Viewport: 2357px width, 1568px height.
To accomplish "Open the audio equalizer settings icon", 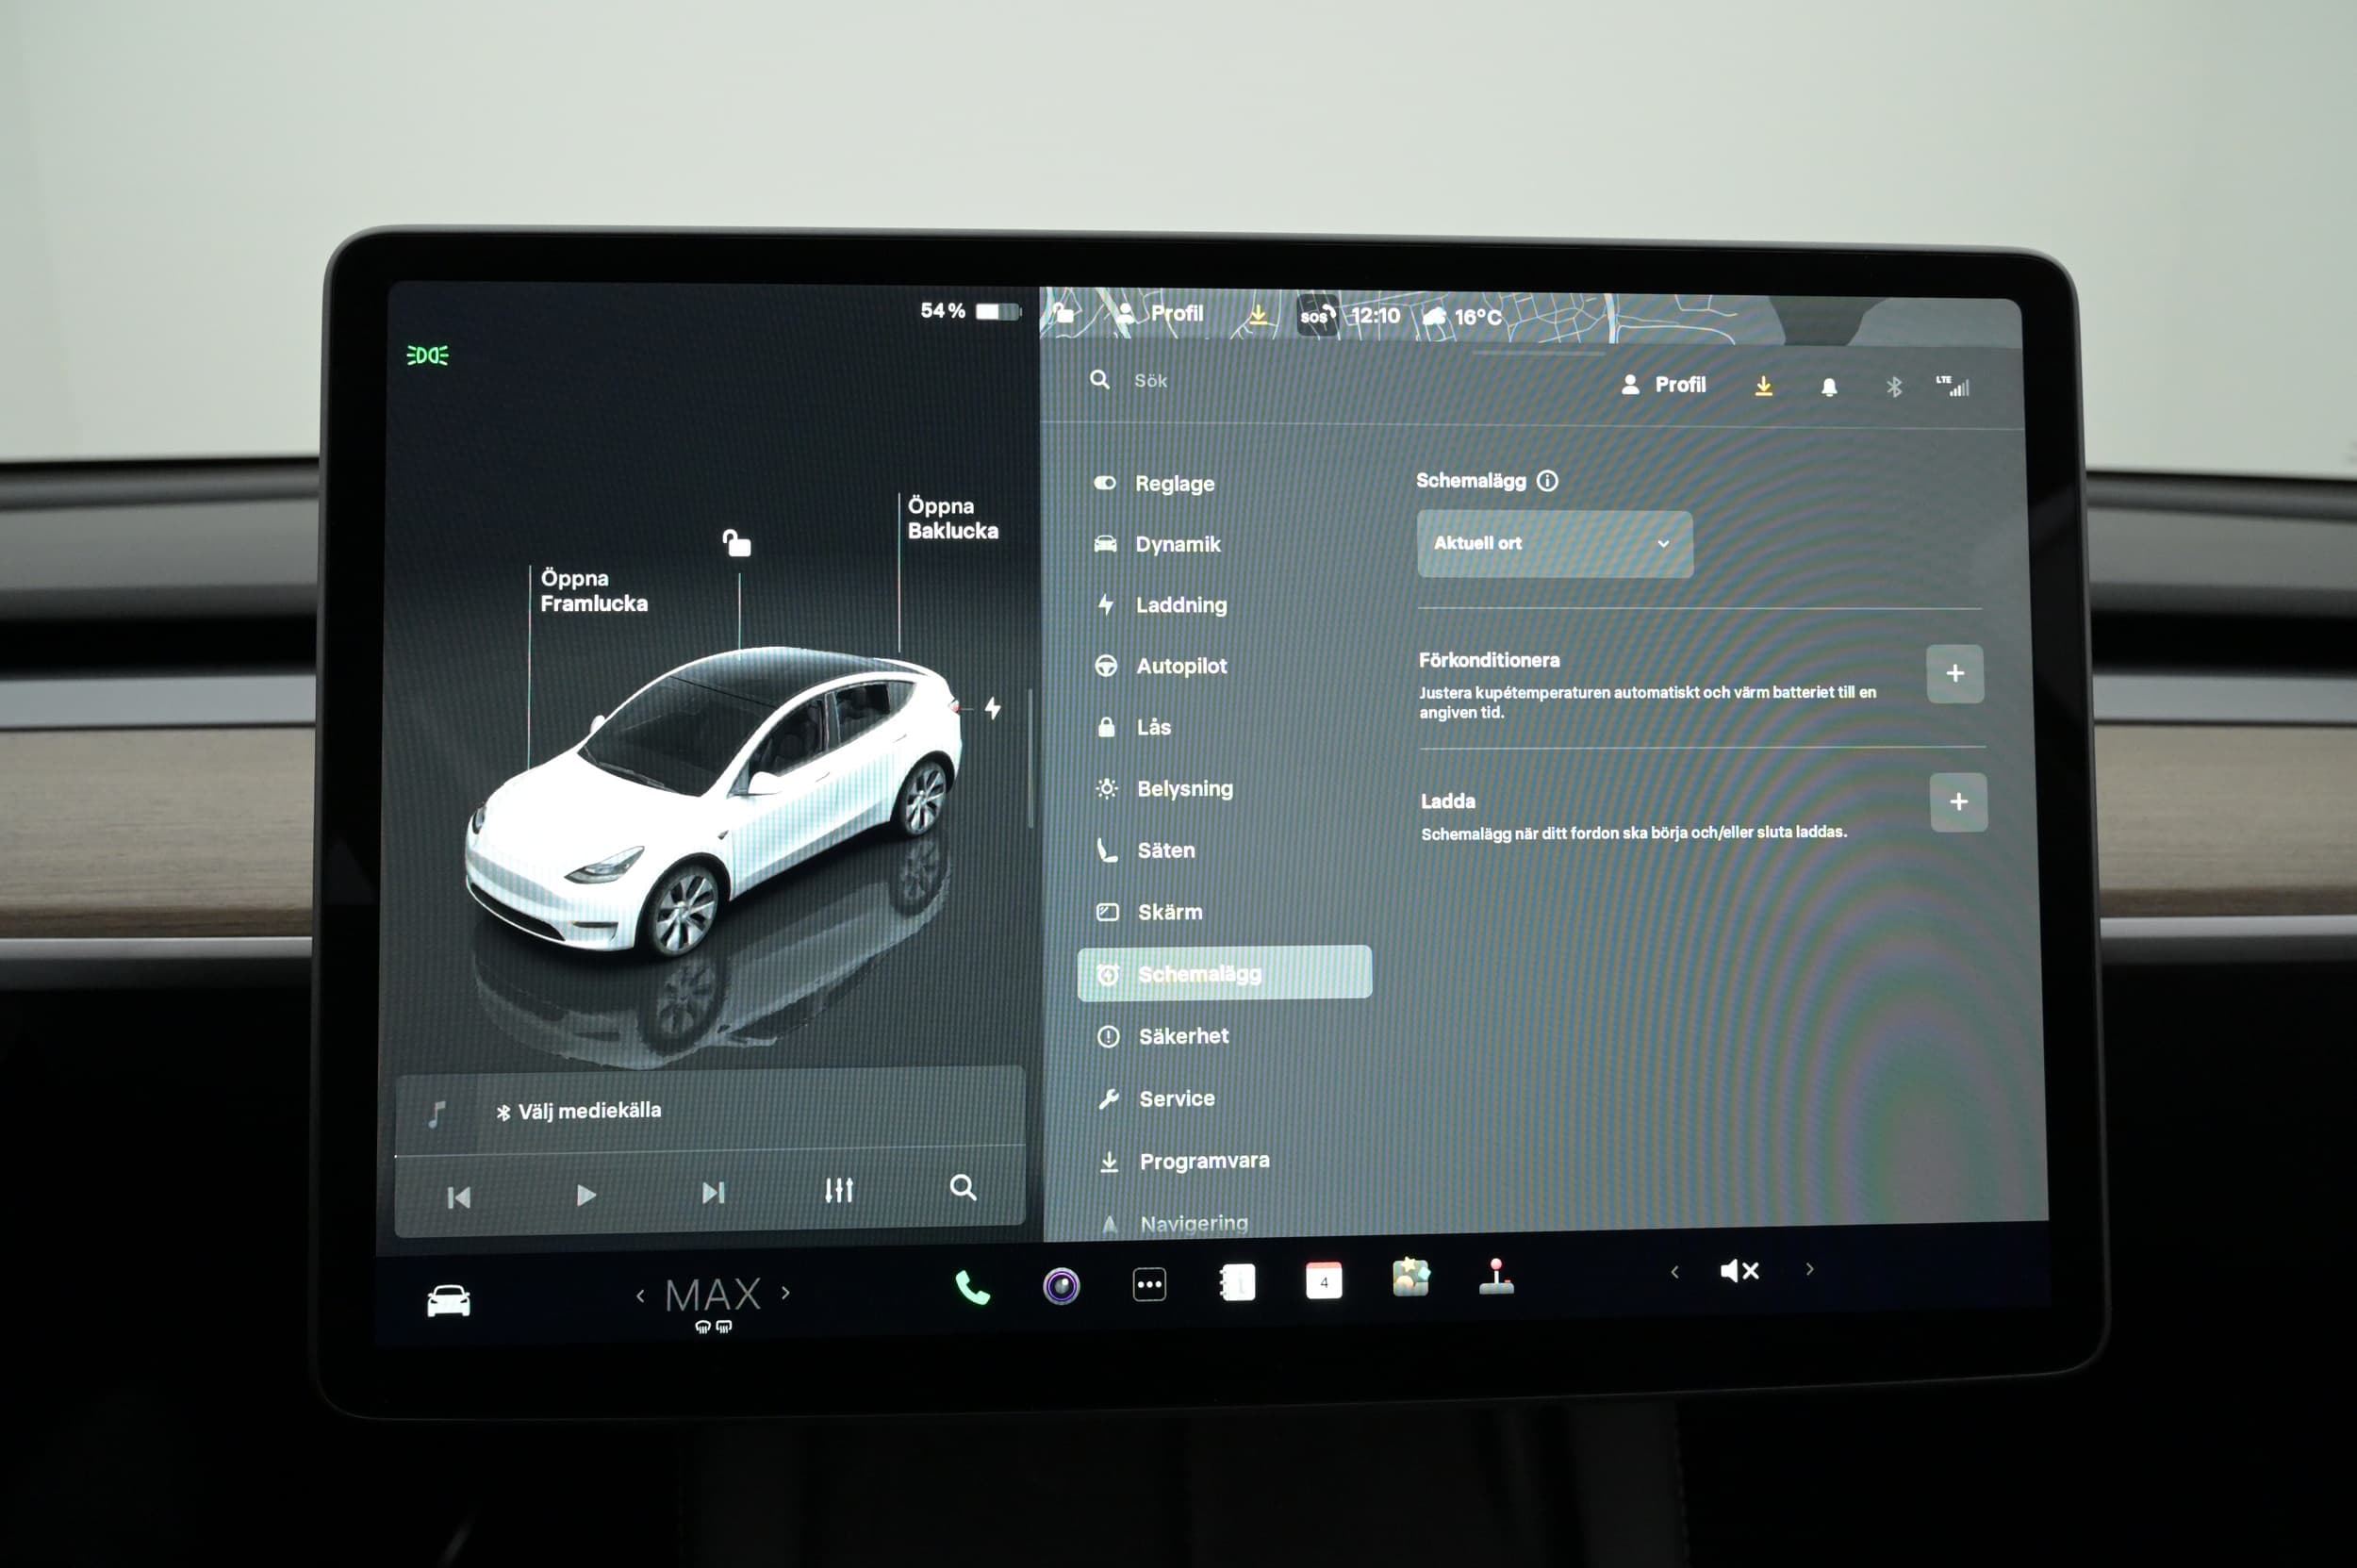I will click(838, 1190).
